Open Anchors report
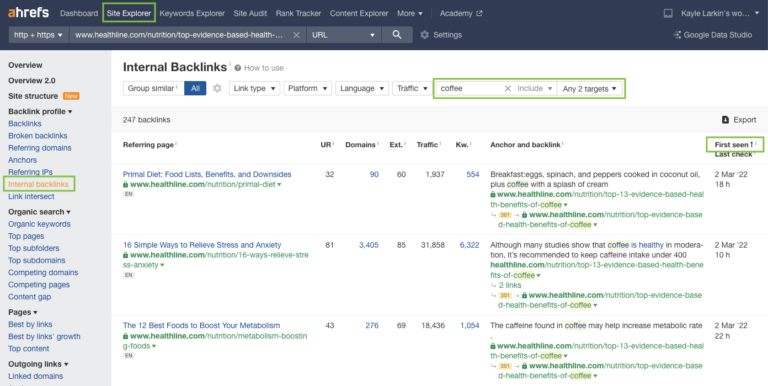This screenshot has width=768, height=386. (x=22, y=160)
